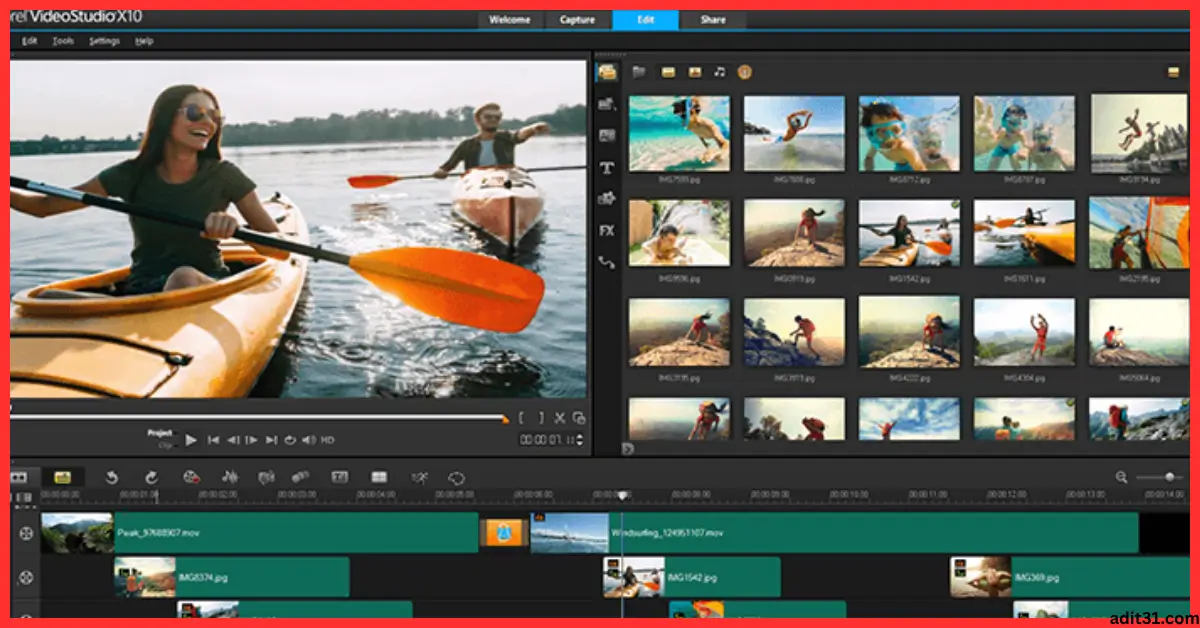
Task: Open the Help menu
Action: point(144,41)
